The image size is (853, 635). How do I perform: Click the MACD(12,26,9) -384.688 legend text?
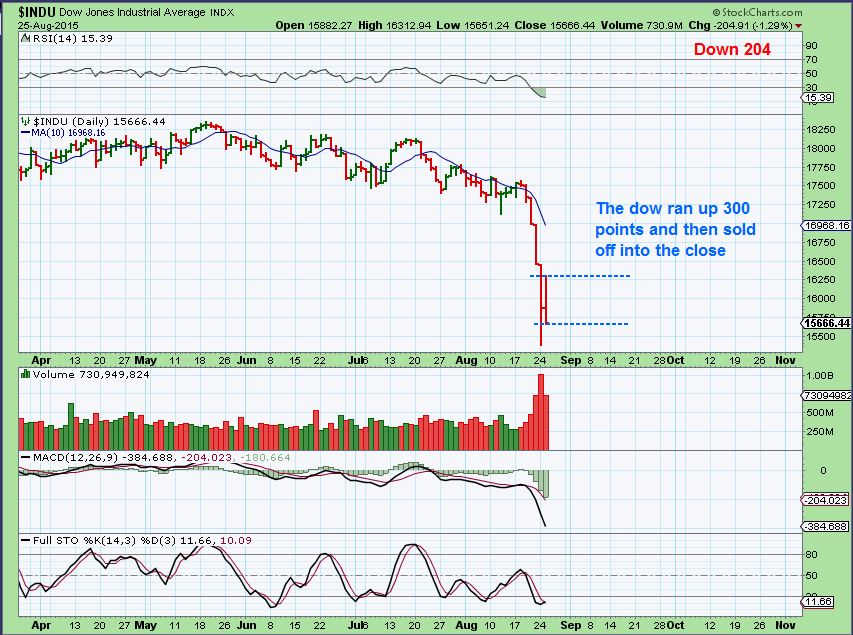pos(103,458)
